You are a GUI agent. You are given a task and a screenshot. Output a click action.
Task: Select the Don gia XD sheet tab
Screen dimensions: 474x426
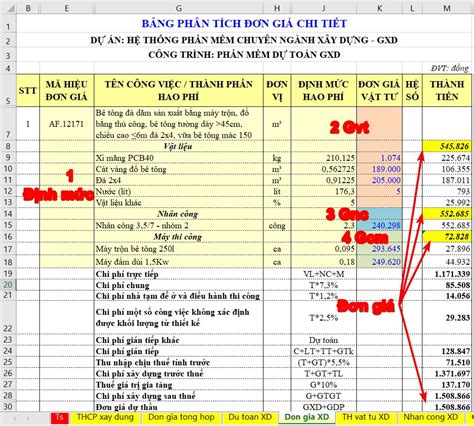click(307, 417)
